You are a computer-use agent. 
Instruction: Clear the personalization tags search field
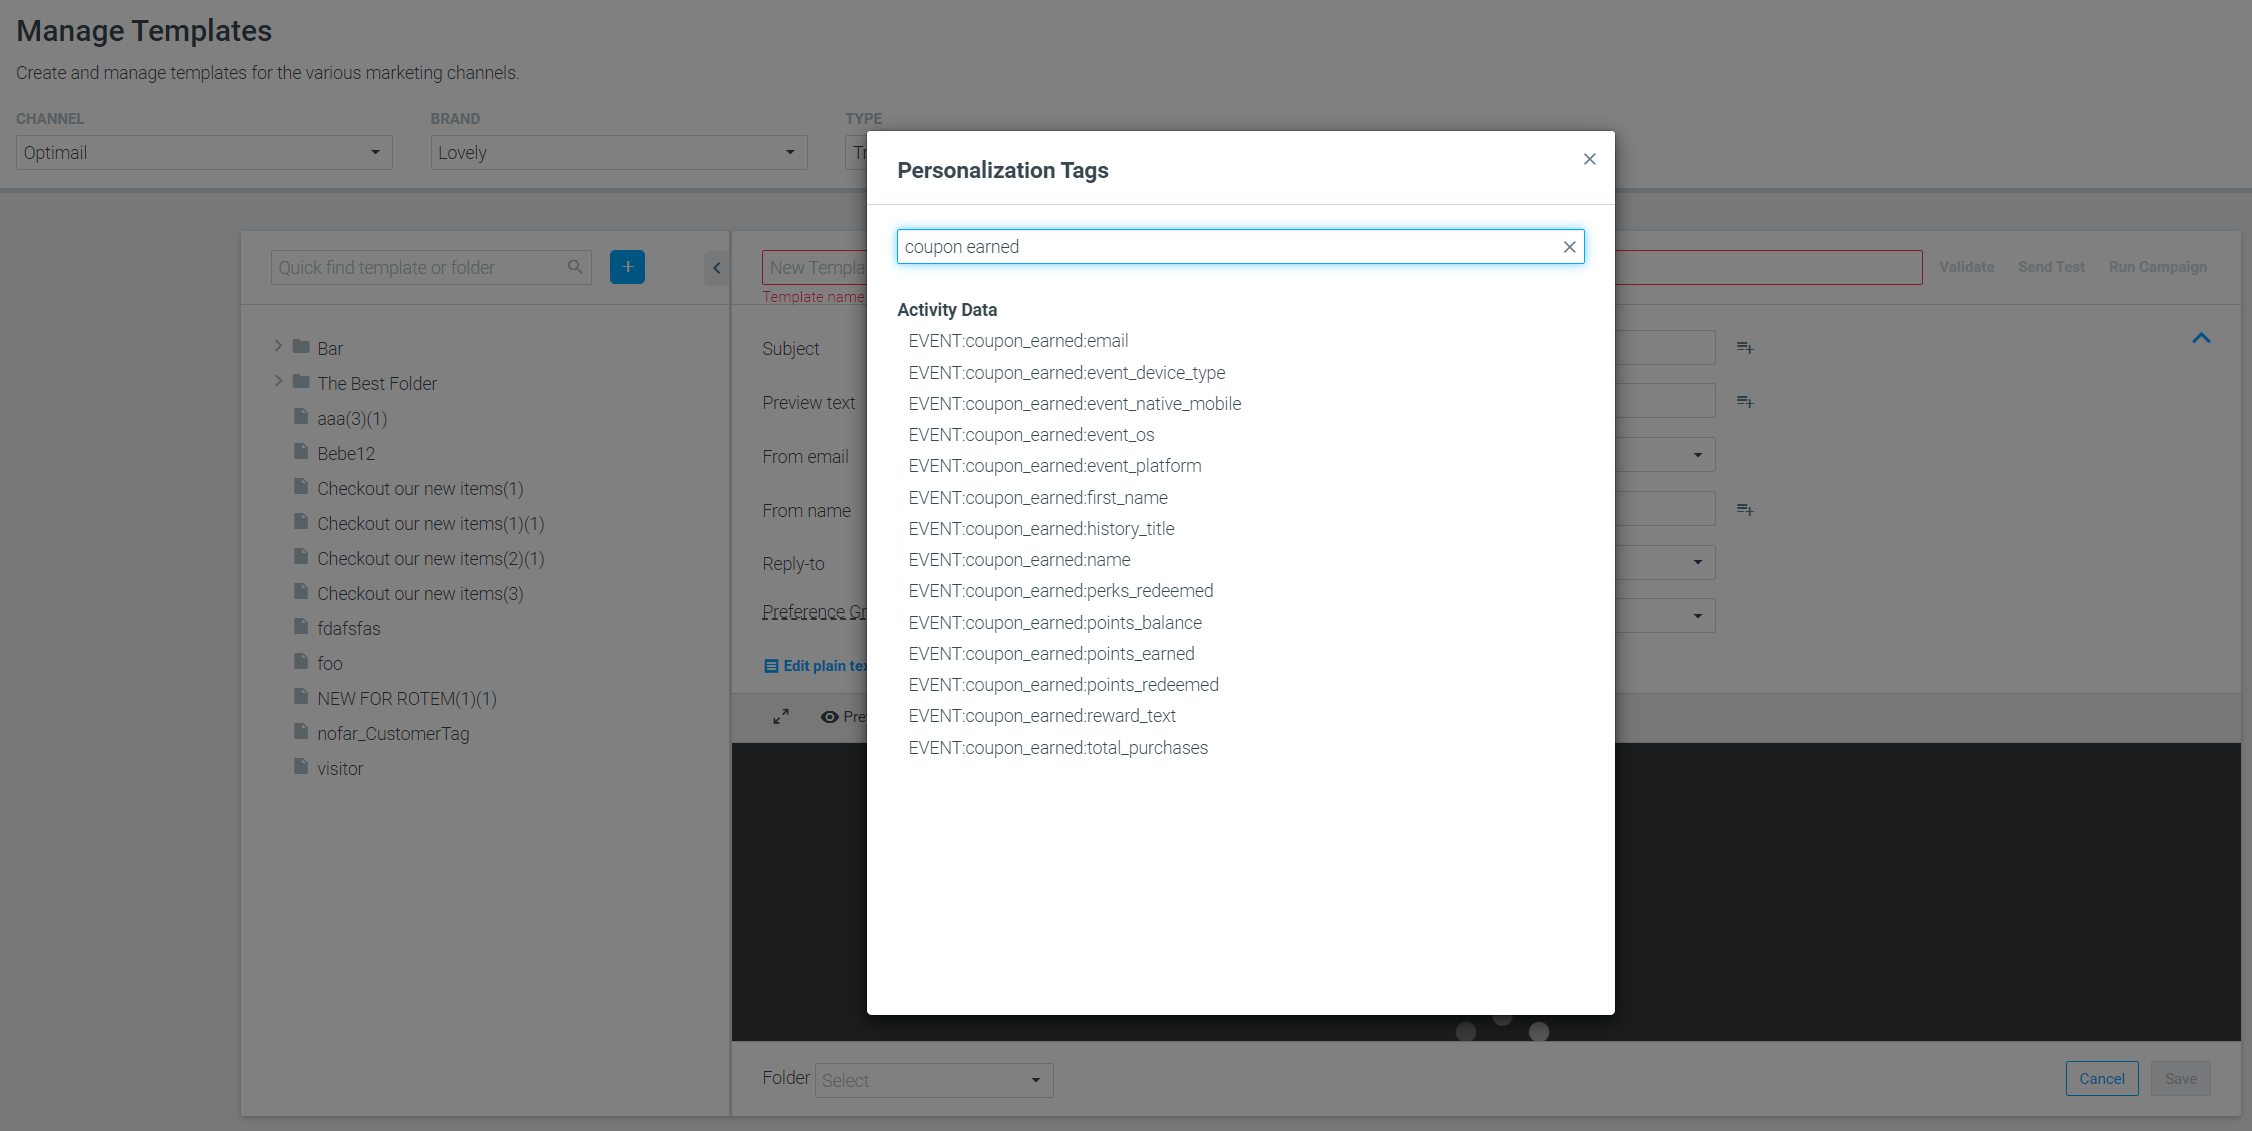pyautogui.click(x=1569, y=247)
